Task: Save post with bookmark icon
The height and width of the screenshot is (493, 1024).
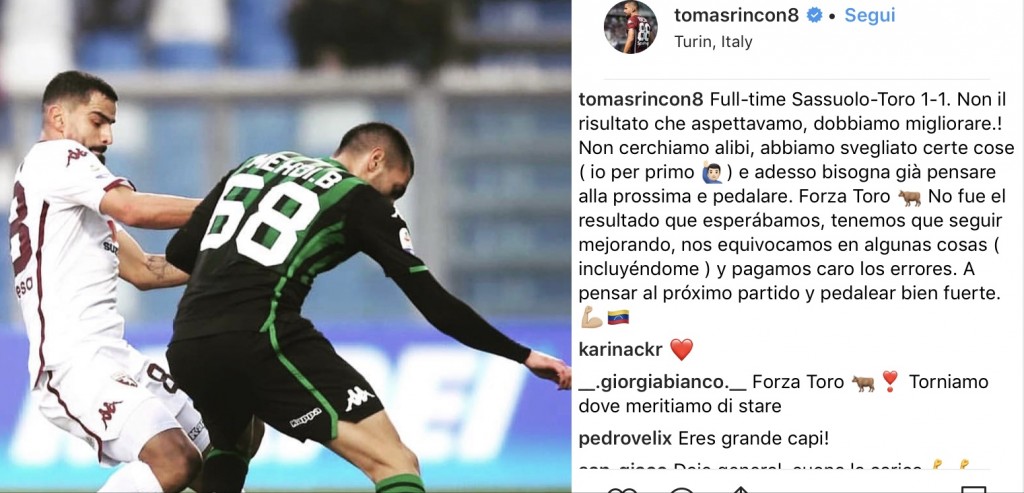Action: pyautogui.click(x=974, y=490)
